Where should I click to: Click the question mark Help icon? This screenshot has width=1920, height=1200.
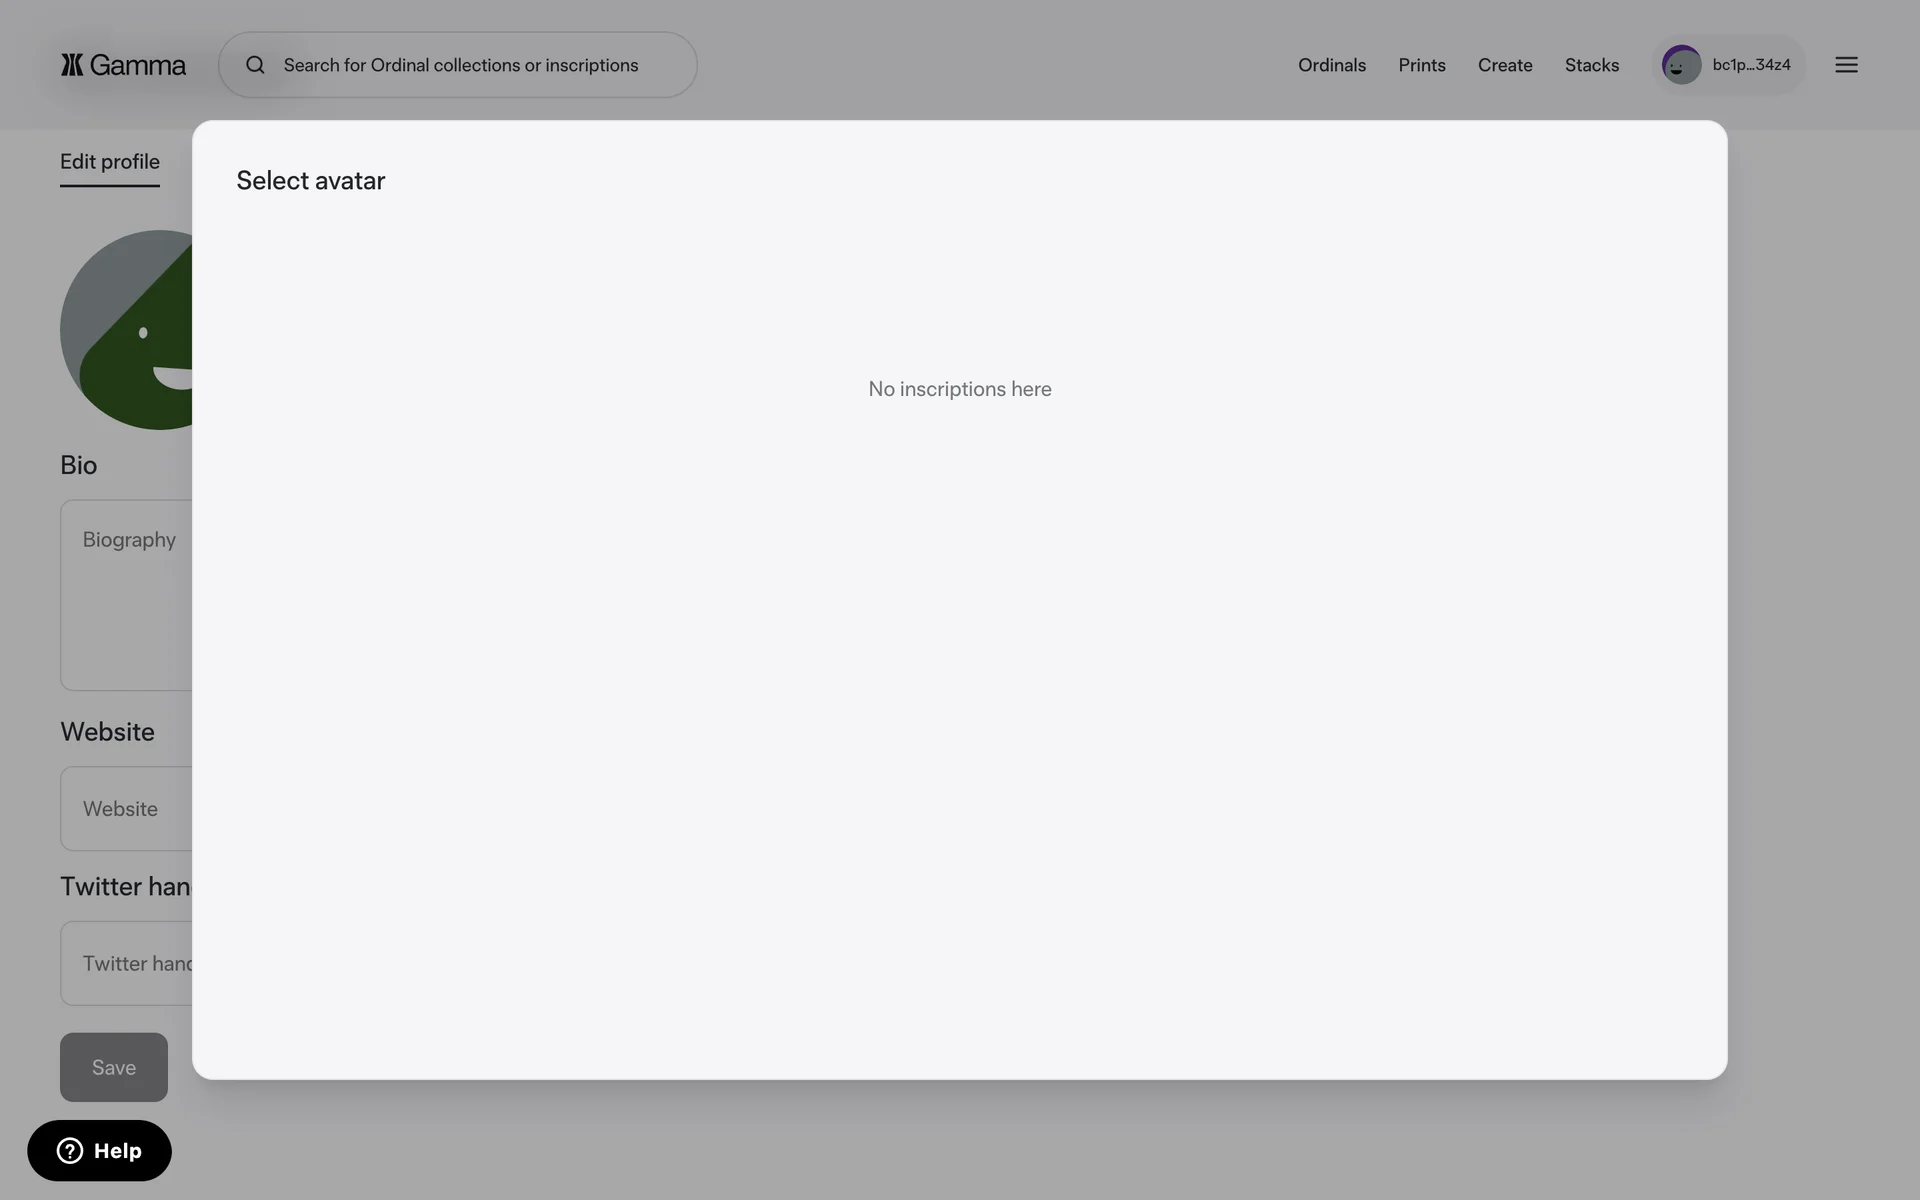pos(70,1151)
